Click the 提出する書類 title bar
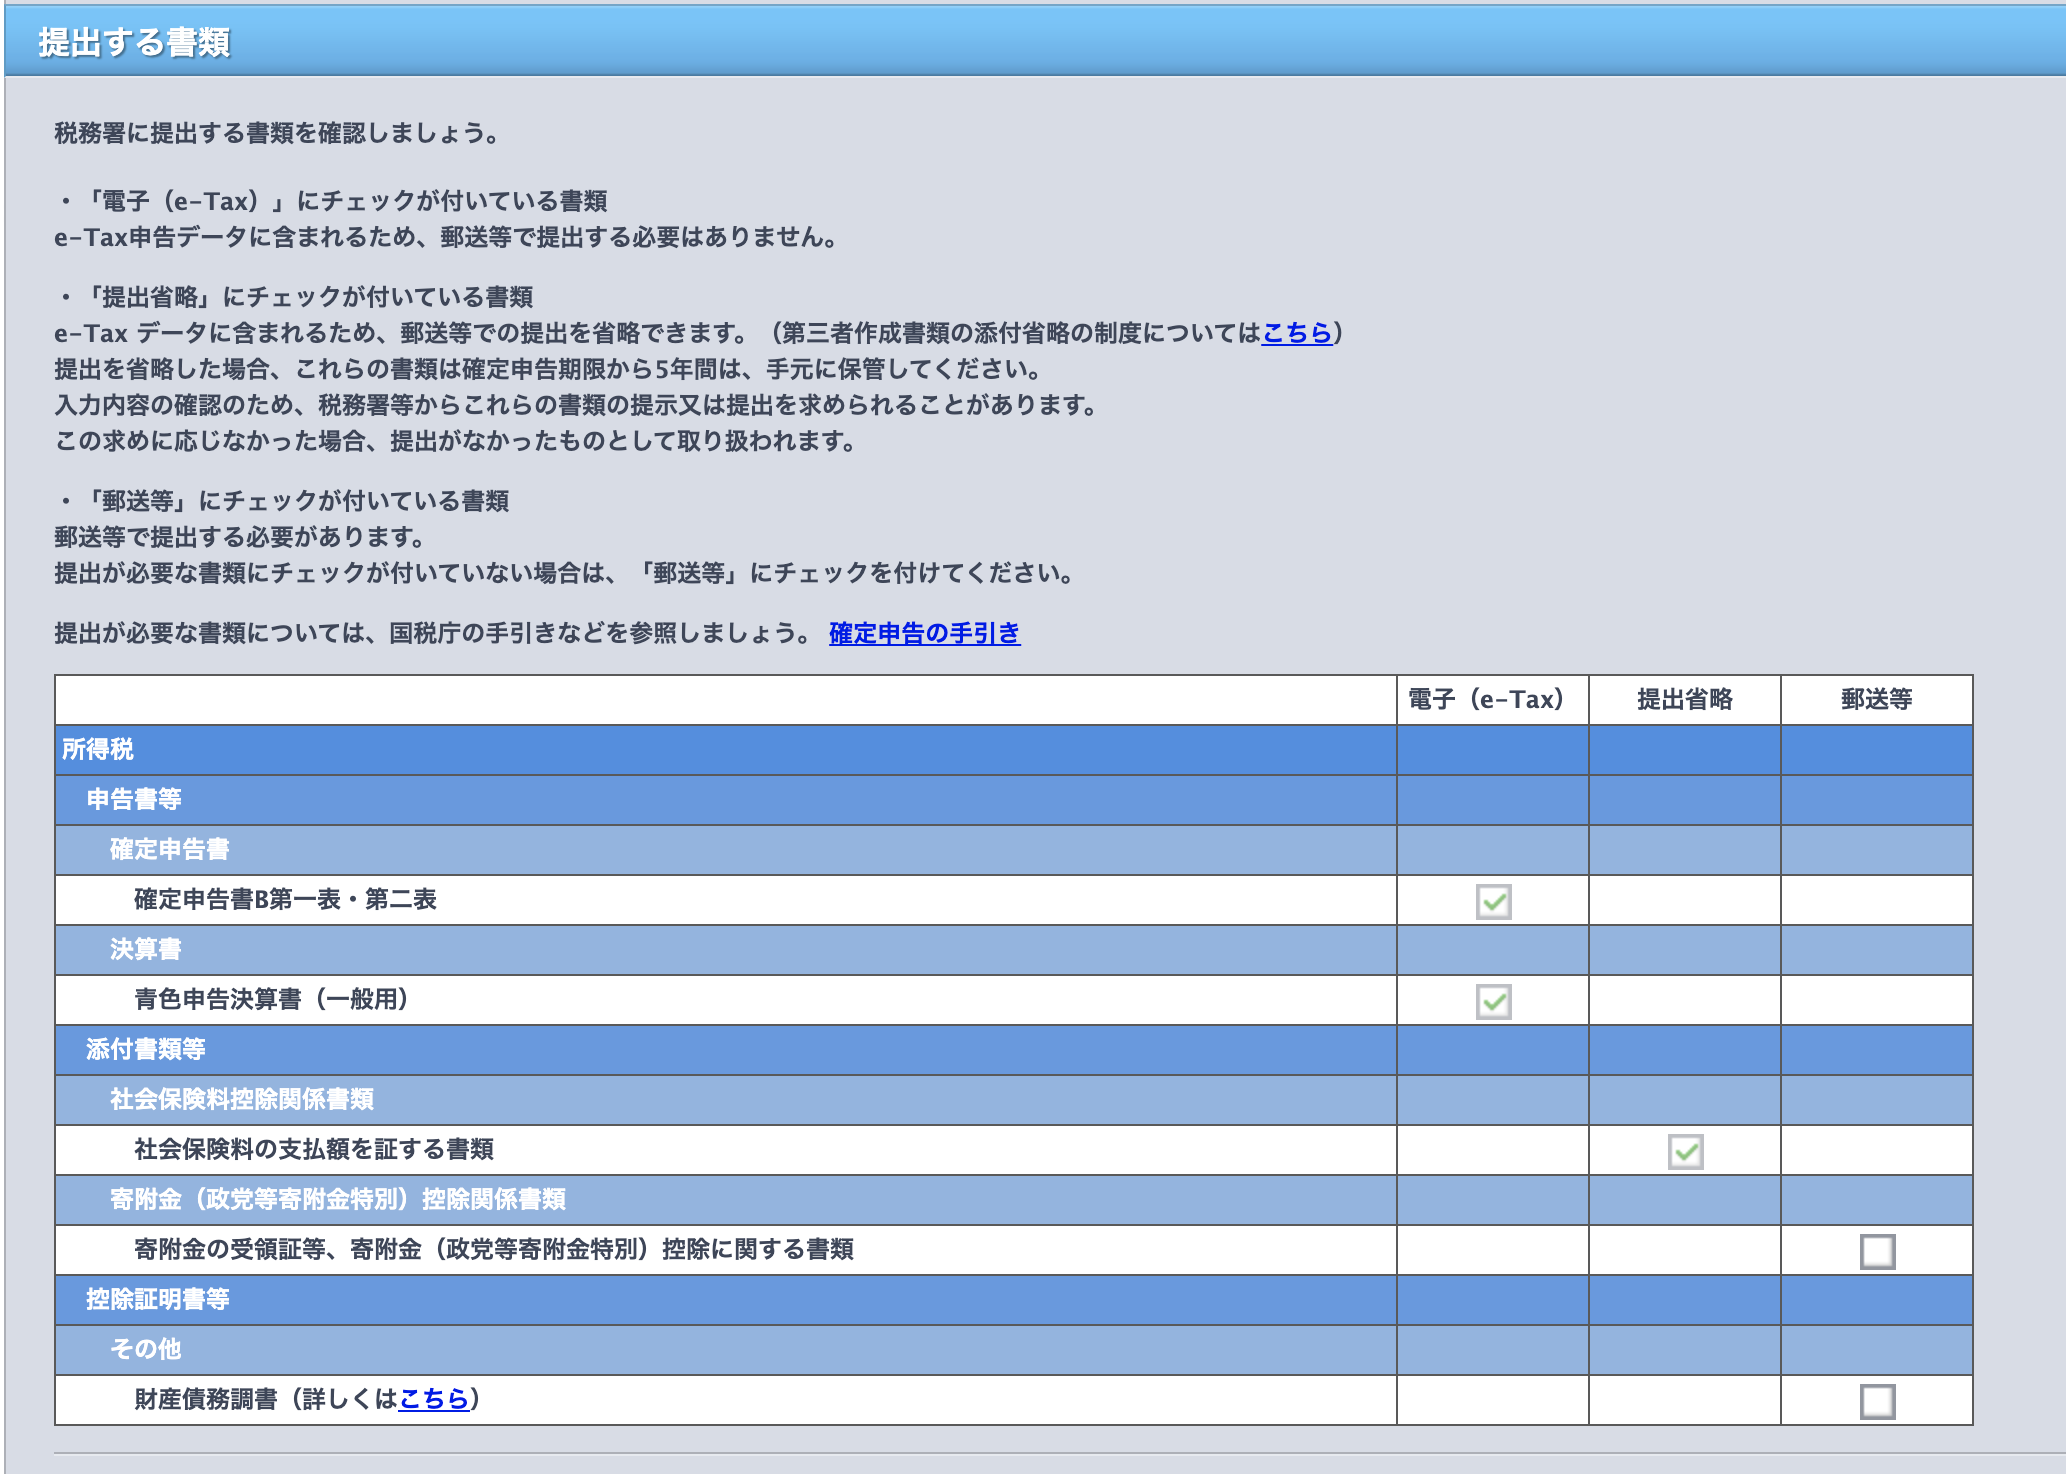Image resolution: width=2066 pixels, height=1474 pixels. point(134,42)
